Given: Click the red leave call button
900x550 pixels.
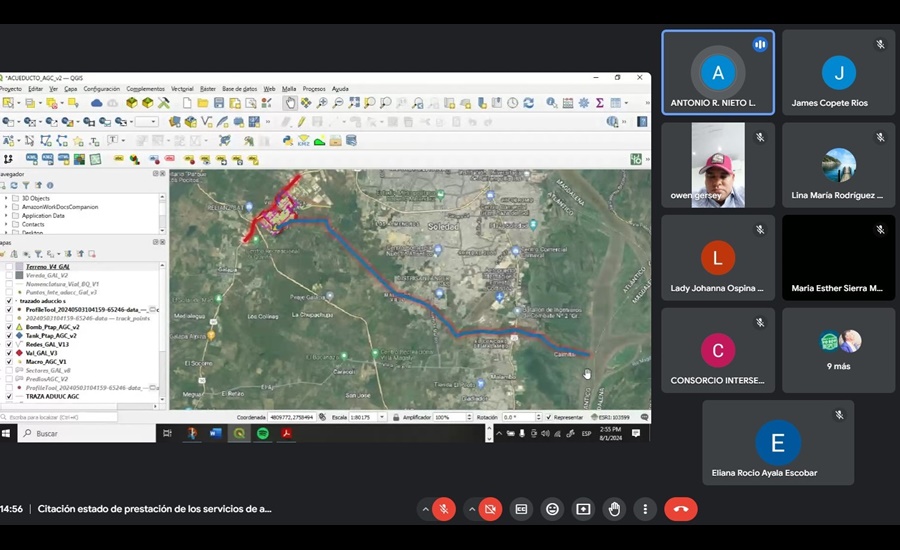Looking at the screenshot, I should (x=681, y=509).
